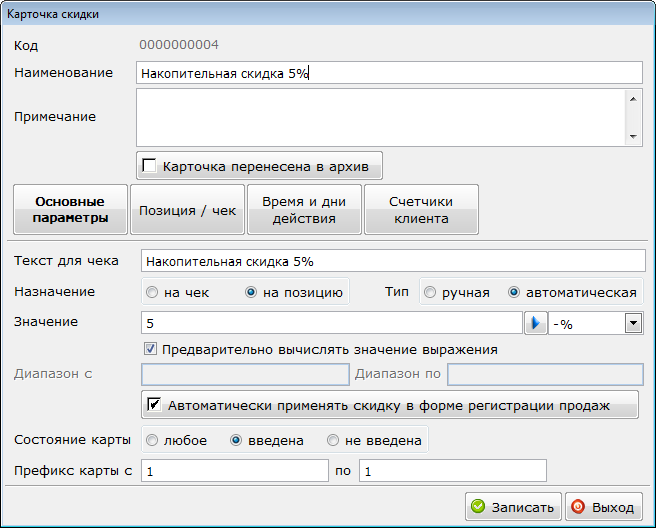
Task: Focus the Текст для чека field
Action: coord(393,261)
